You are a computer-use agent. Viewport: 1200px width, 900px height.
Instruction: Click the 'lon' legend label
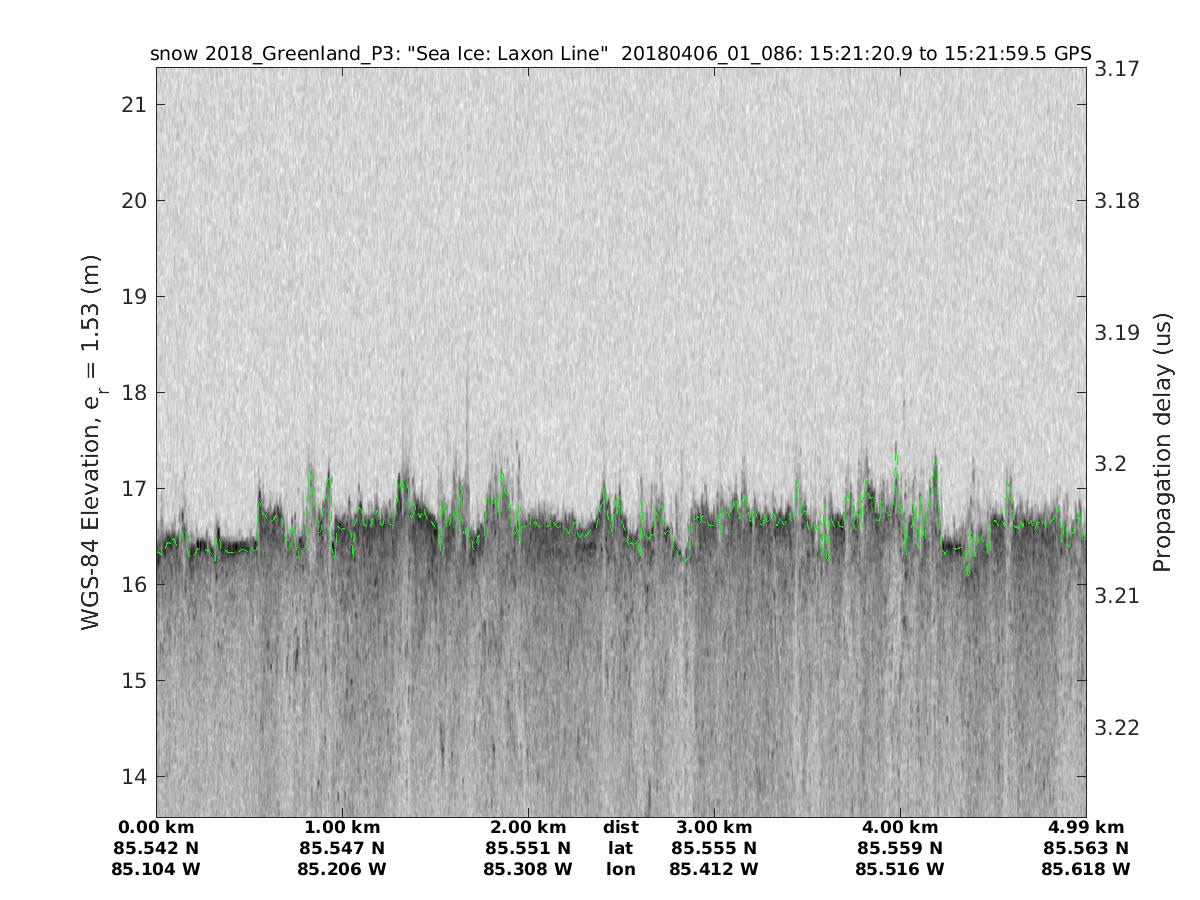(x=621, y=870)
